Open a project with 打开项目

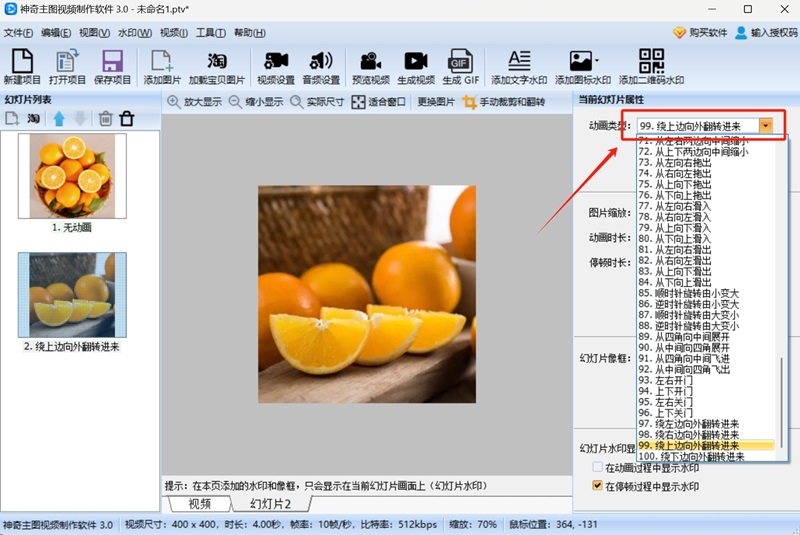point(67,66)
